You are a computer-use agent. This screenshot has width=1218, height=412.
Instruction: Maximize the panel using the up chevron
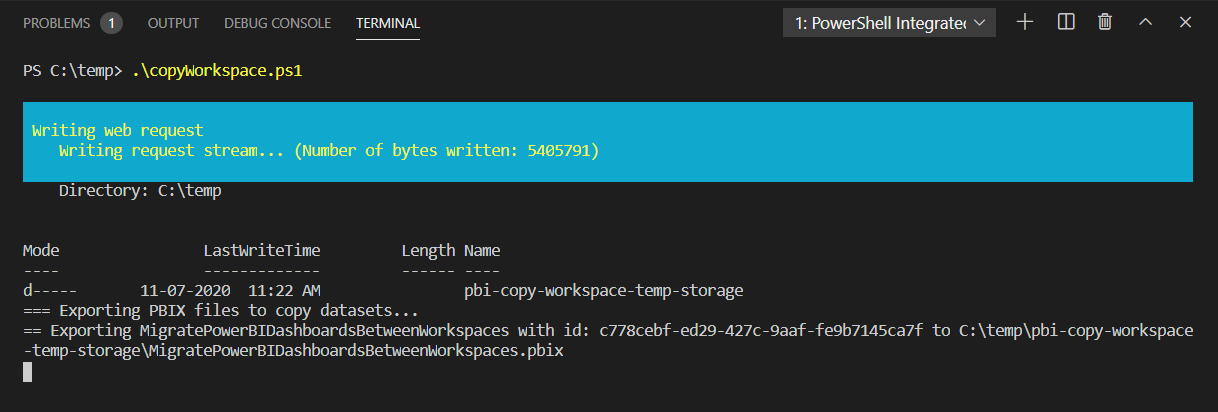tap(1146, 22)
